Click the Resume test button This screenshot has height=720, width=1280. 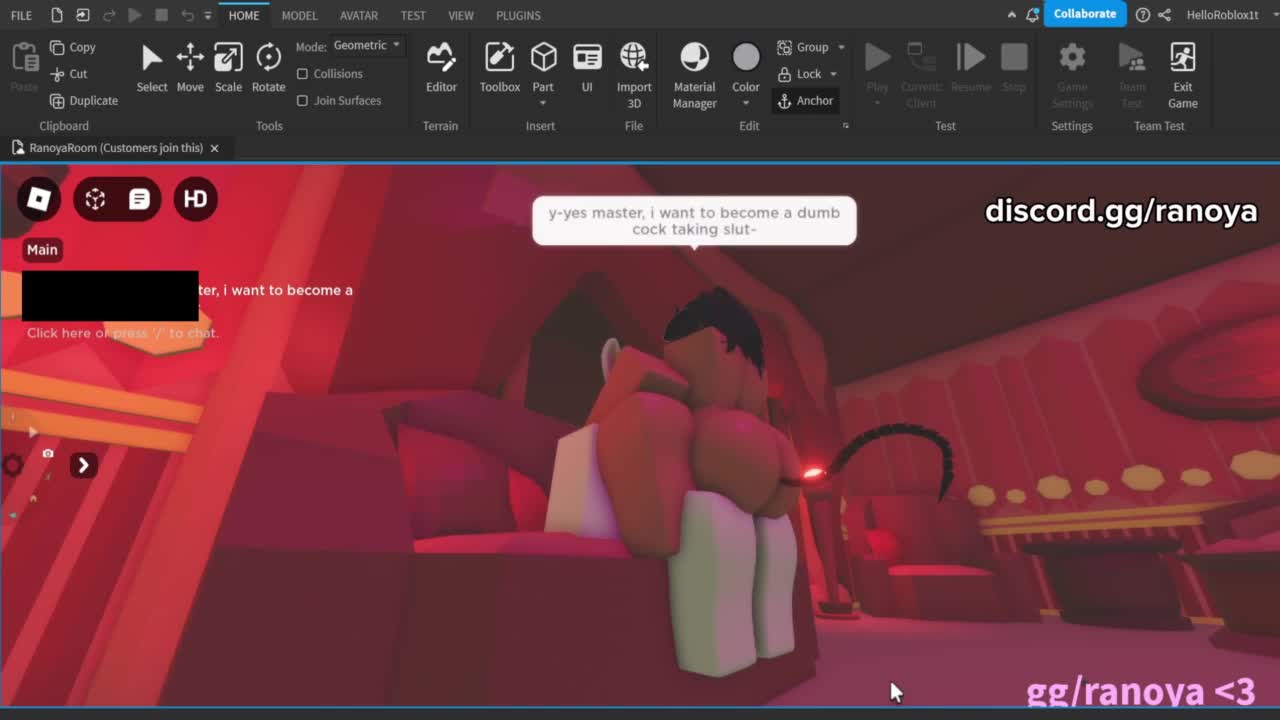pyautogui.click(x=970, y=68)
